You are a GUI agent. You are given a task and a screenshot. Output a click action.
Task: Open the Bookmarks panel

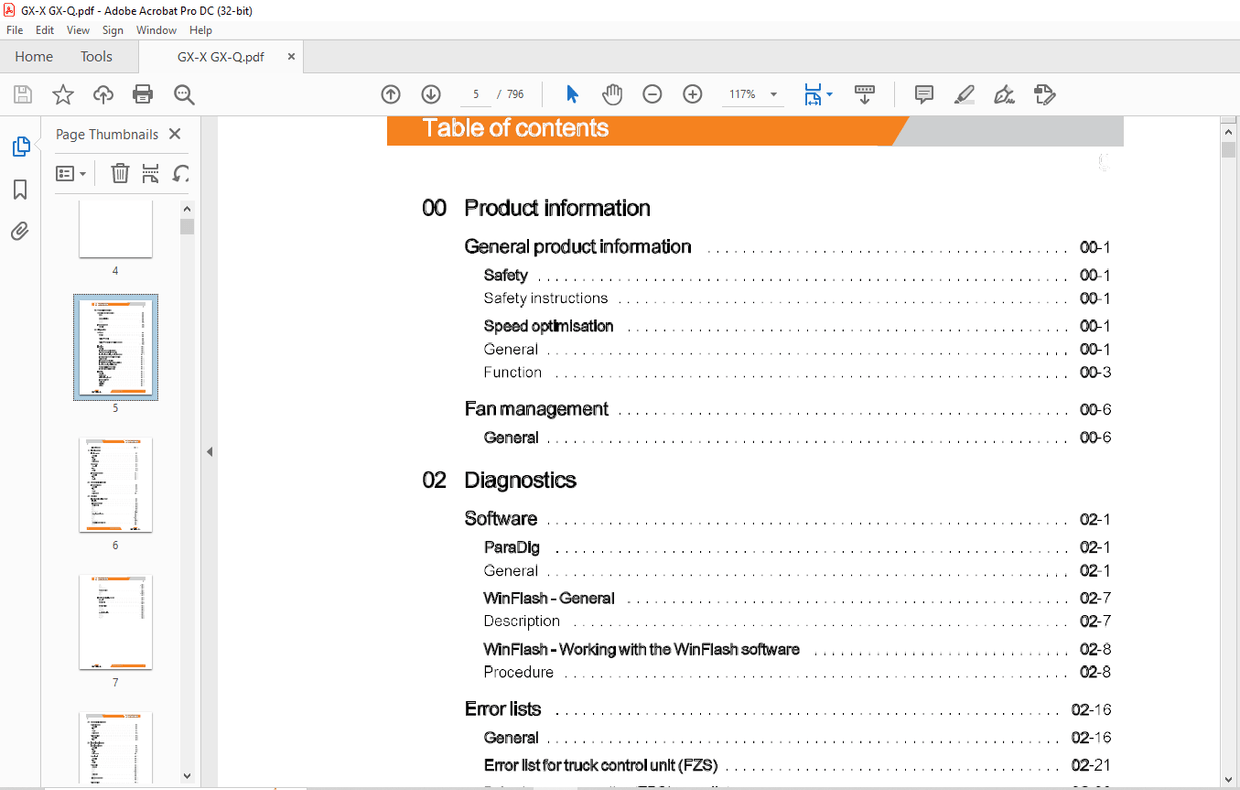click(19, 190)
